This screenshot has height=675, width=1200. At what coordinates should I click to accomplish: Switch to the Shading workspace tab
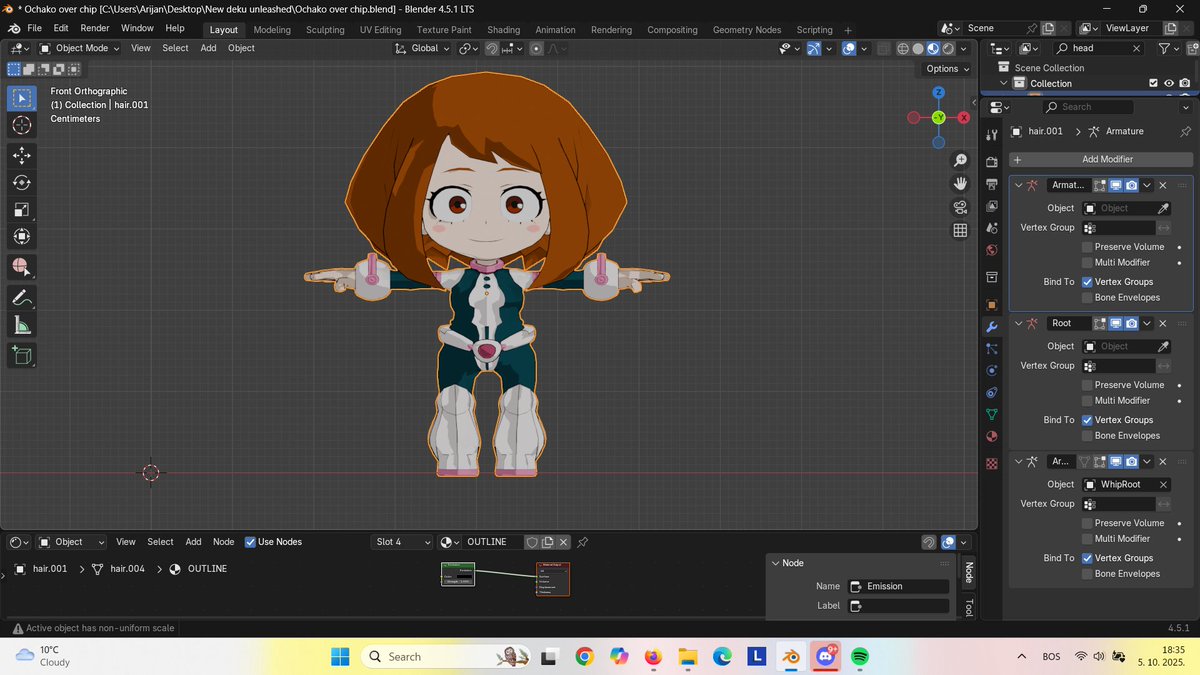(503, 30)
